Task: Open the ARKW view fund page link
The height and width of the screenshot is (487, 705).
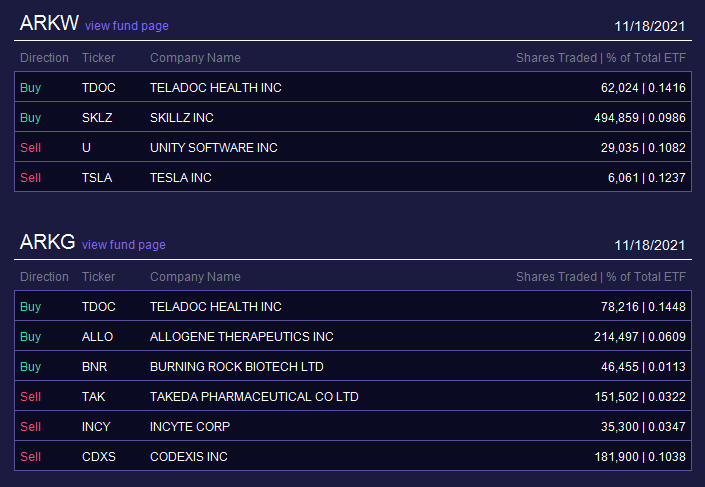Action: pos(127,26)
